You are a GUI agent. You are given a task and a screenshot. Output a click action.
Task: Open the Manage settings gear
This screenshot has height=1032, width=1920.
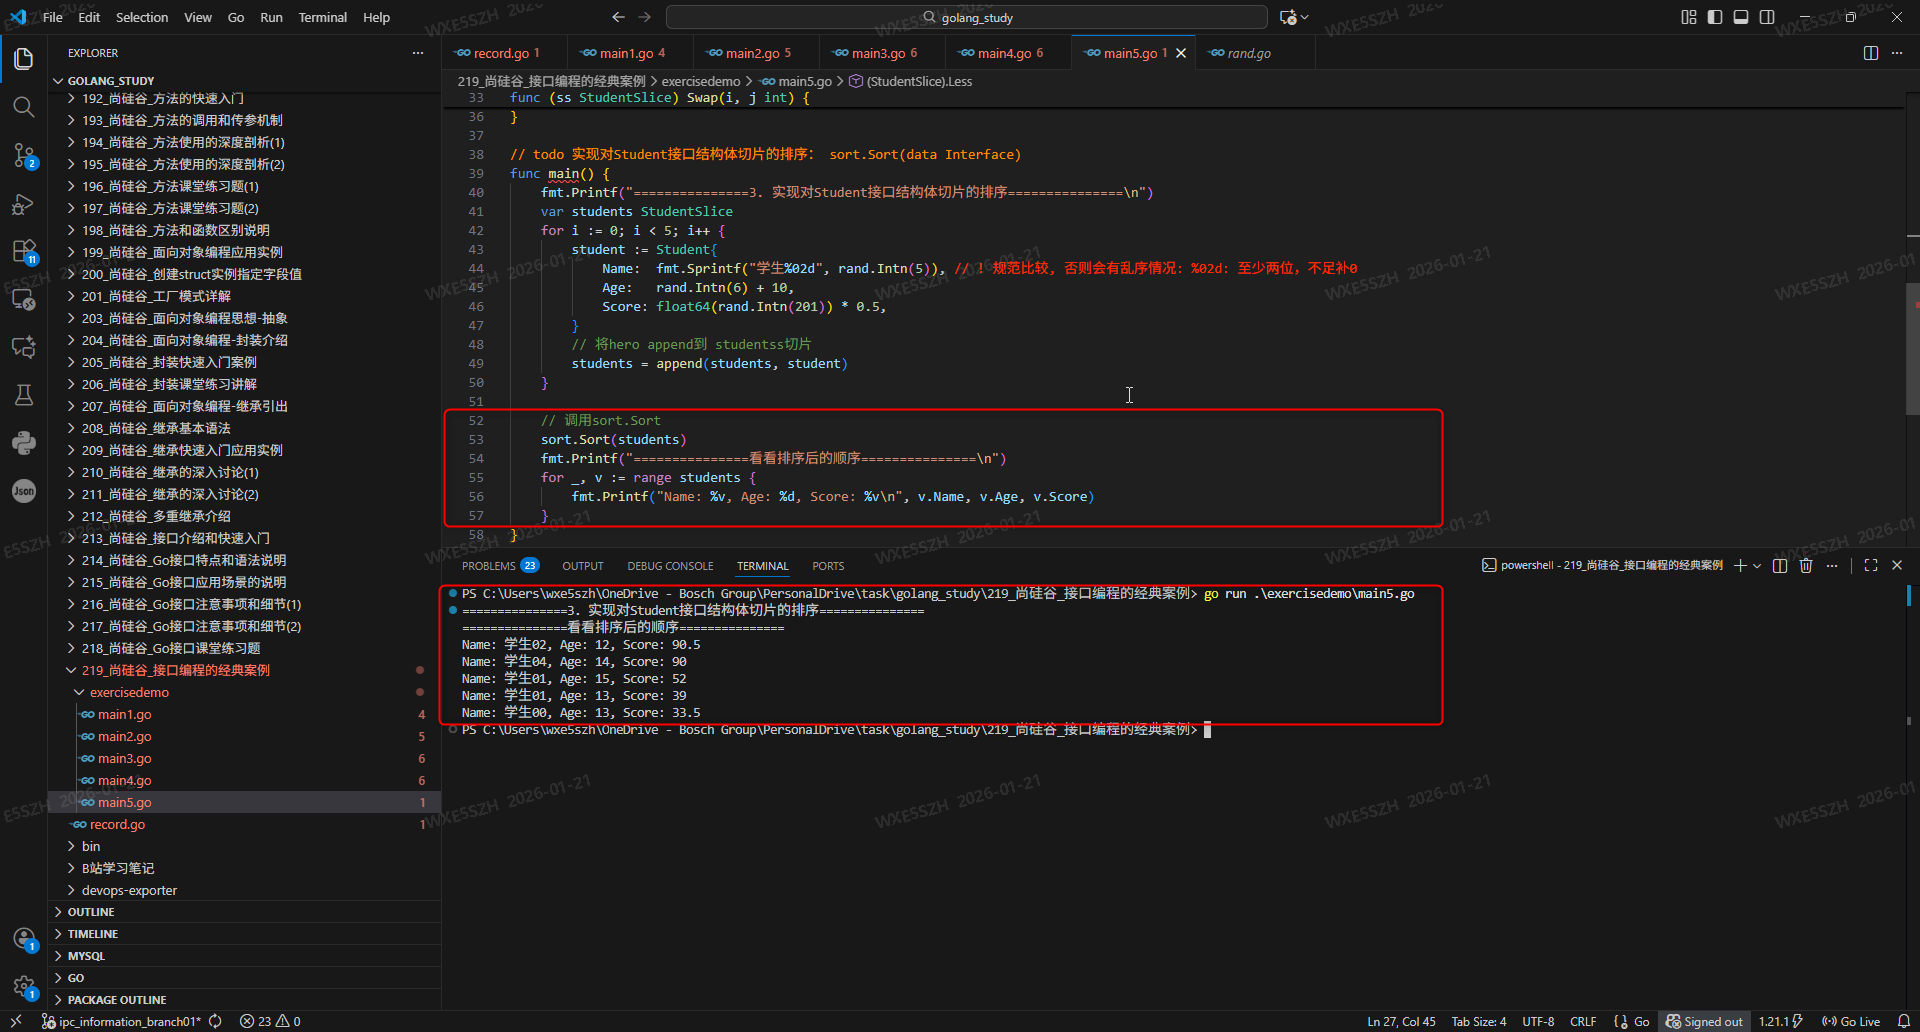[x=24, y=986]
